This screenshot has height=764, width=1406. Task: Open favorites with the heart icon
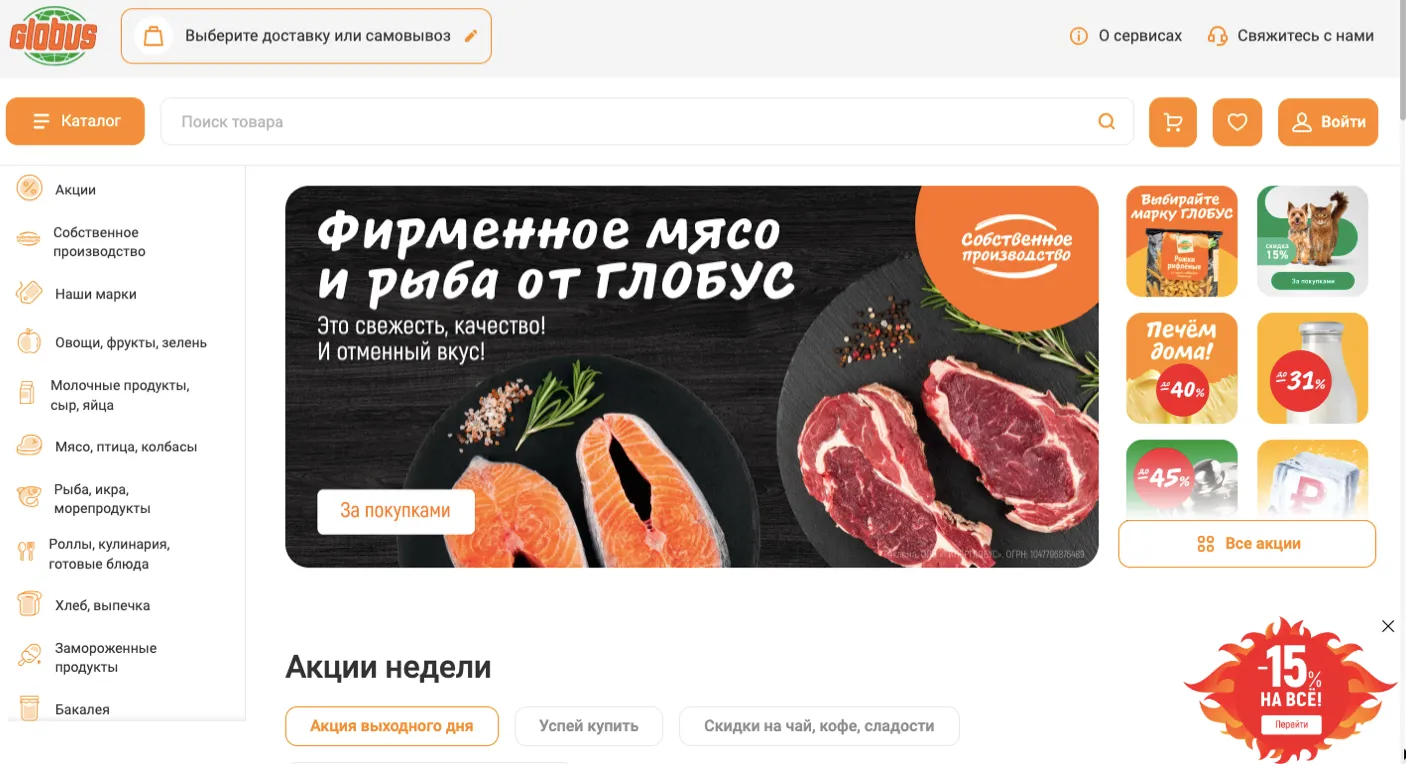tap(1237, 122)
